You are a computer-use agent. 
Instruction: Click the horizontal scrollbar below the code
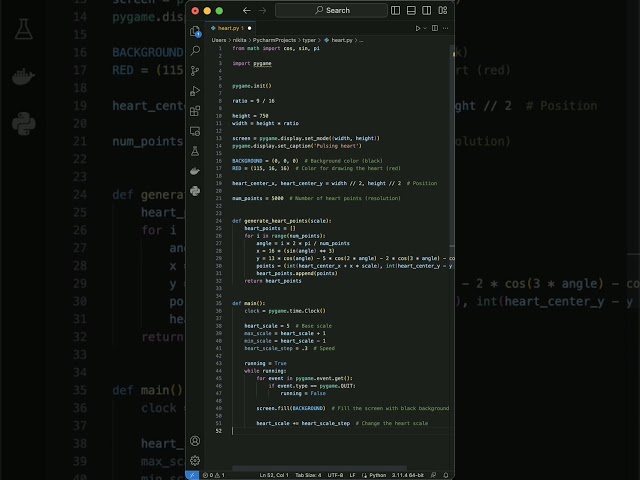pyautogui.click(x=319, y=468)
